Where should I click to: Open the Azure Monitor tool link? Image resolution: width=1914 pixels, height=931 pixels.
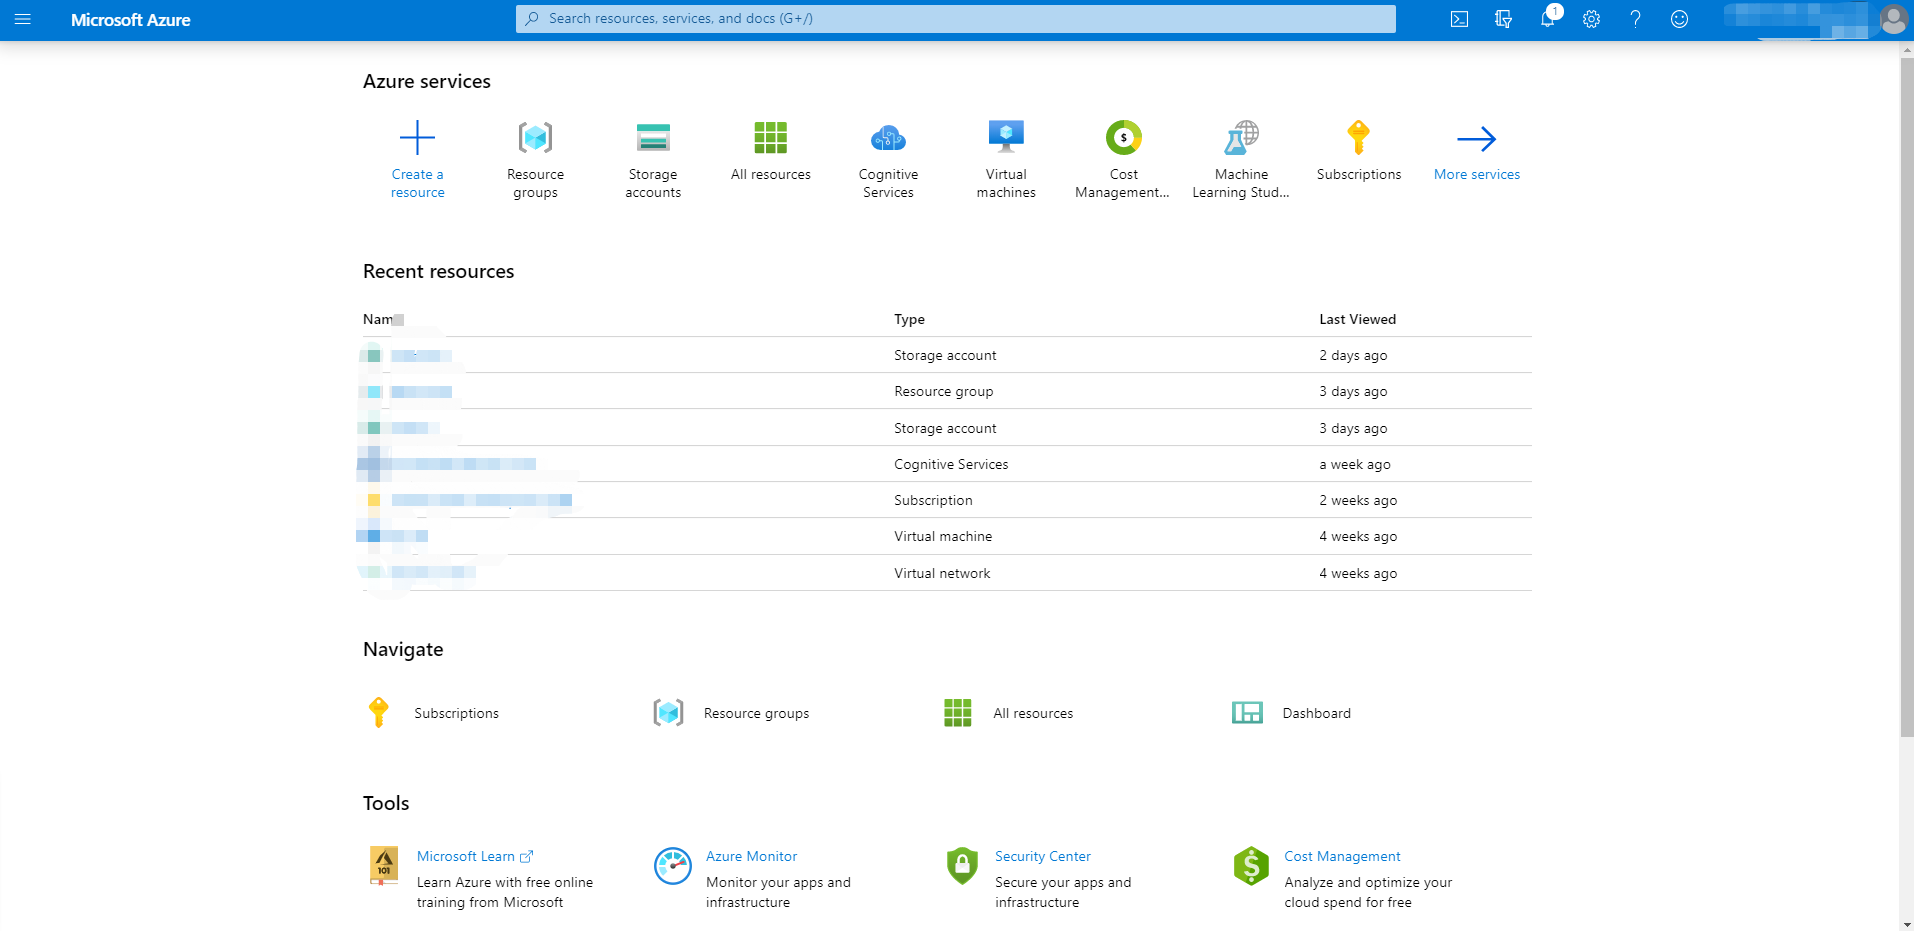tap(751, 856)
